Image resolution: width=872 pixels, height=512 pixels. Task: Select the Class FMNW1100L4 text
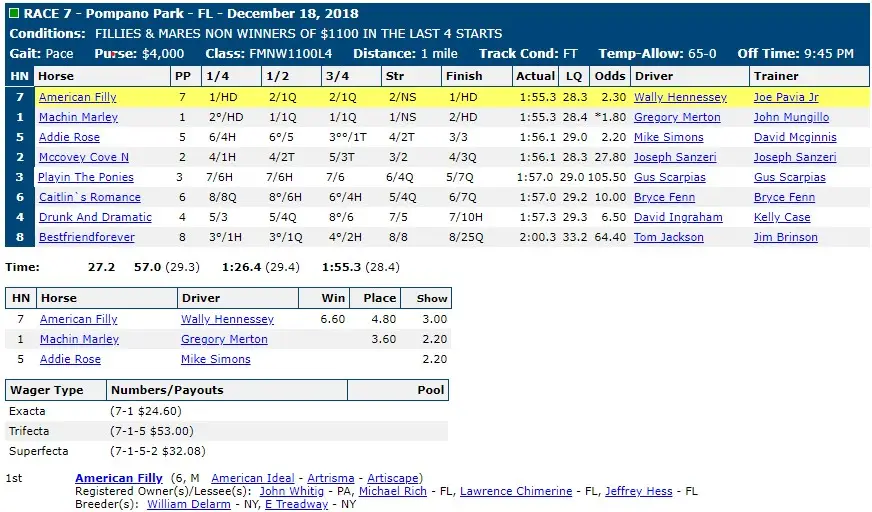coord(269,54)
